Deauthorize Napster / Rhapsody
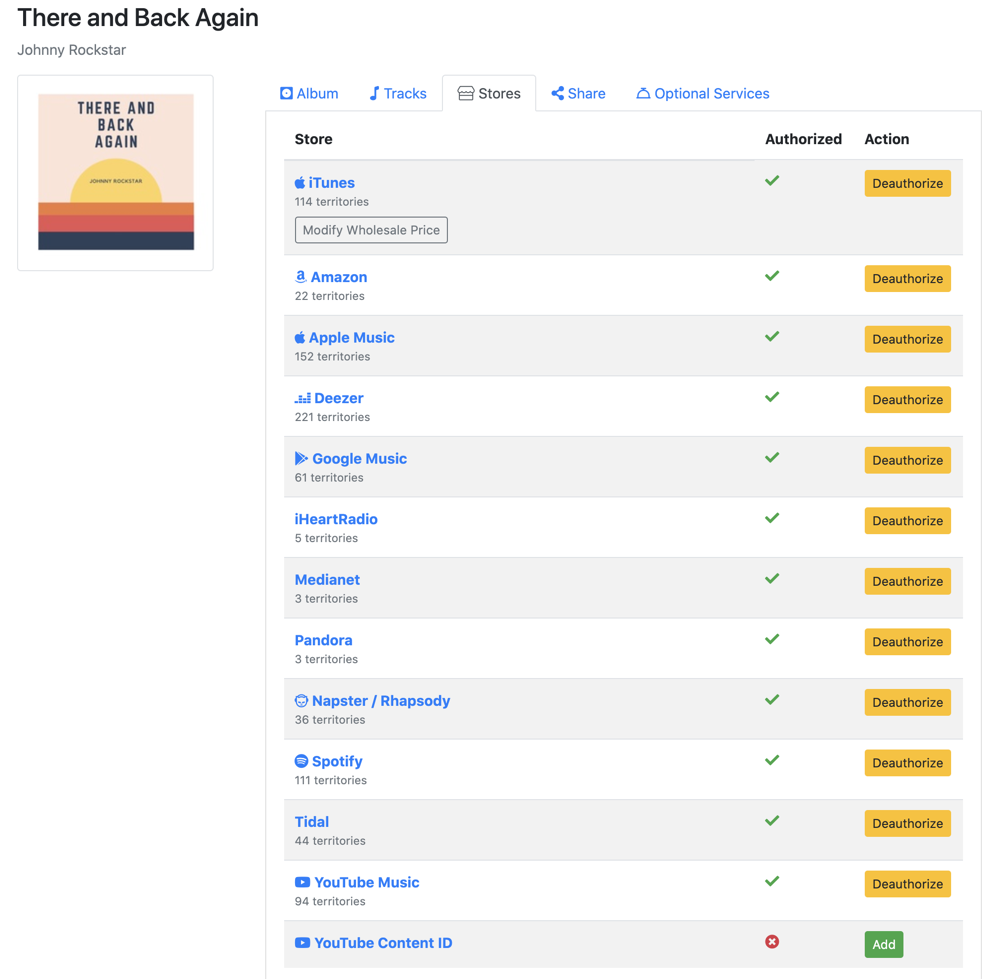This screenshot has height=979, width=1000. click(x=908, y=702)
